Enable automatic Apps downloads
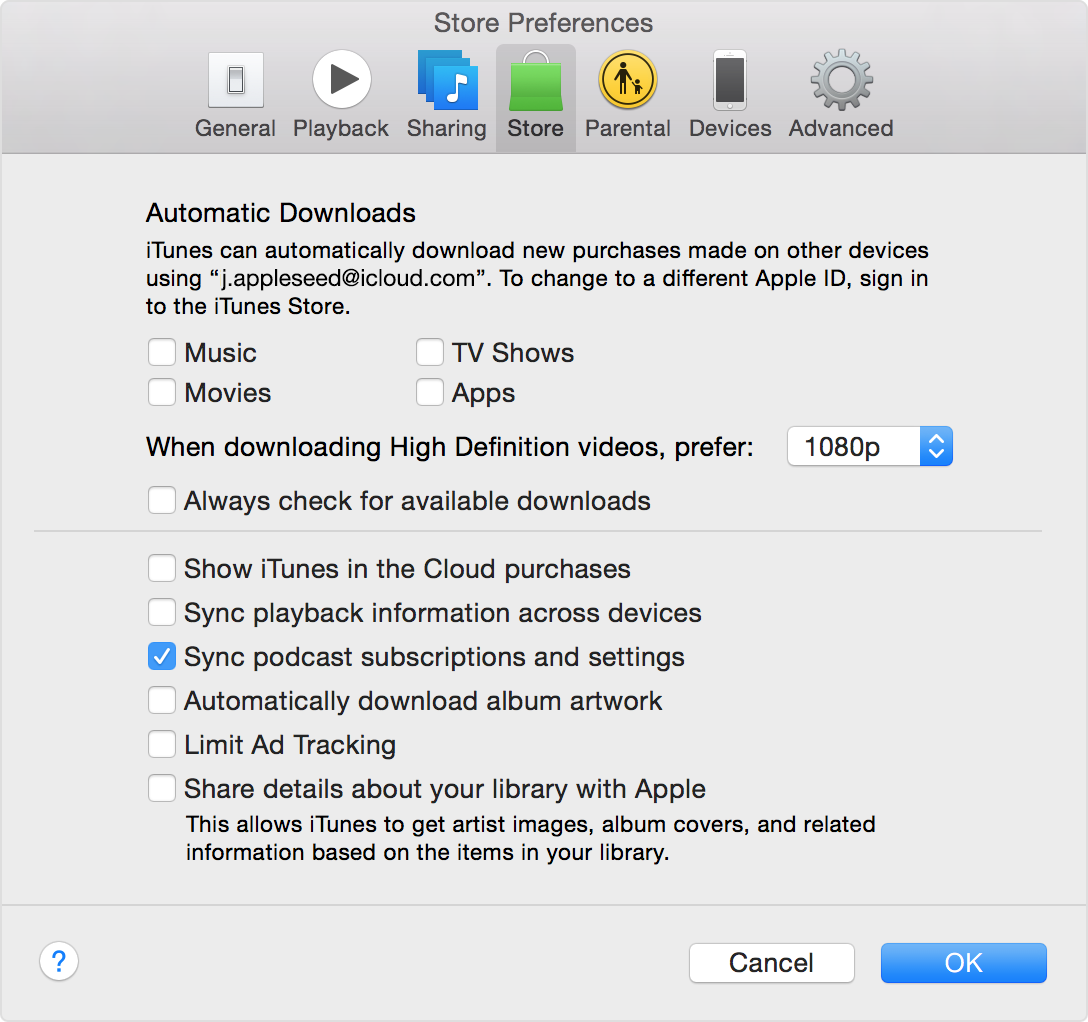The width and height of the screenshot is (1088, 1022). (x=430, y=393)
